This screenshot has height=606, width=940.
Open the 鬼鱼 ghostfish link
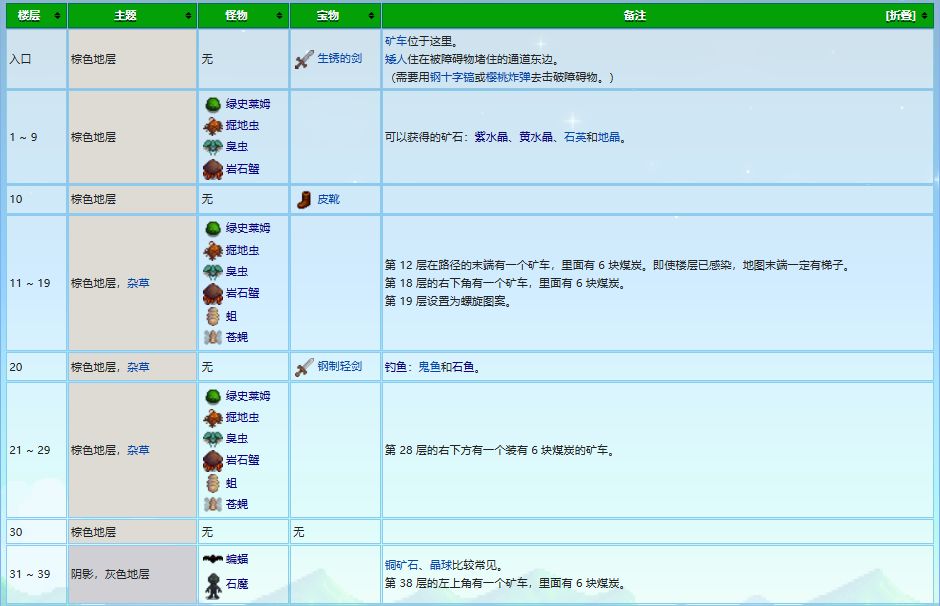click(x=429, y=367)
